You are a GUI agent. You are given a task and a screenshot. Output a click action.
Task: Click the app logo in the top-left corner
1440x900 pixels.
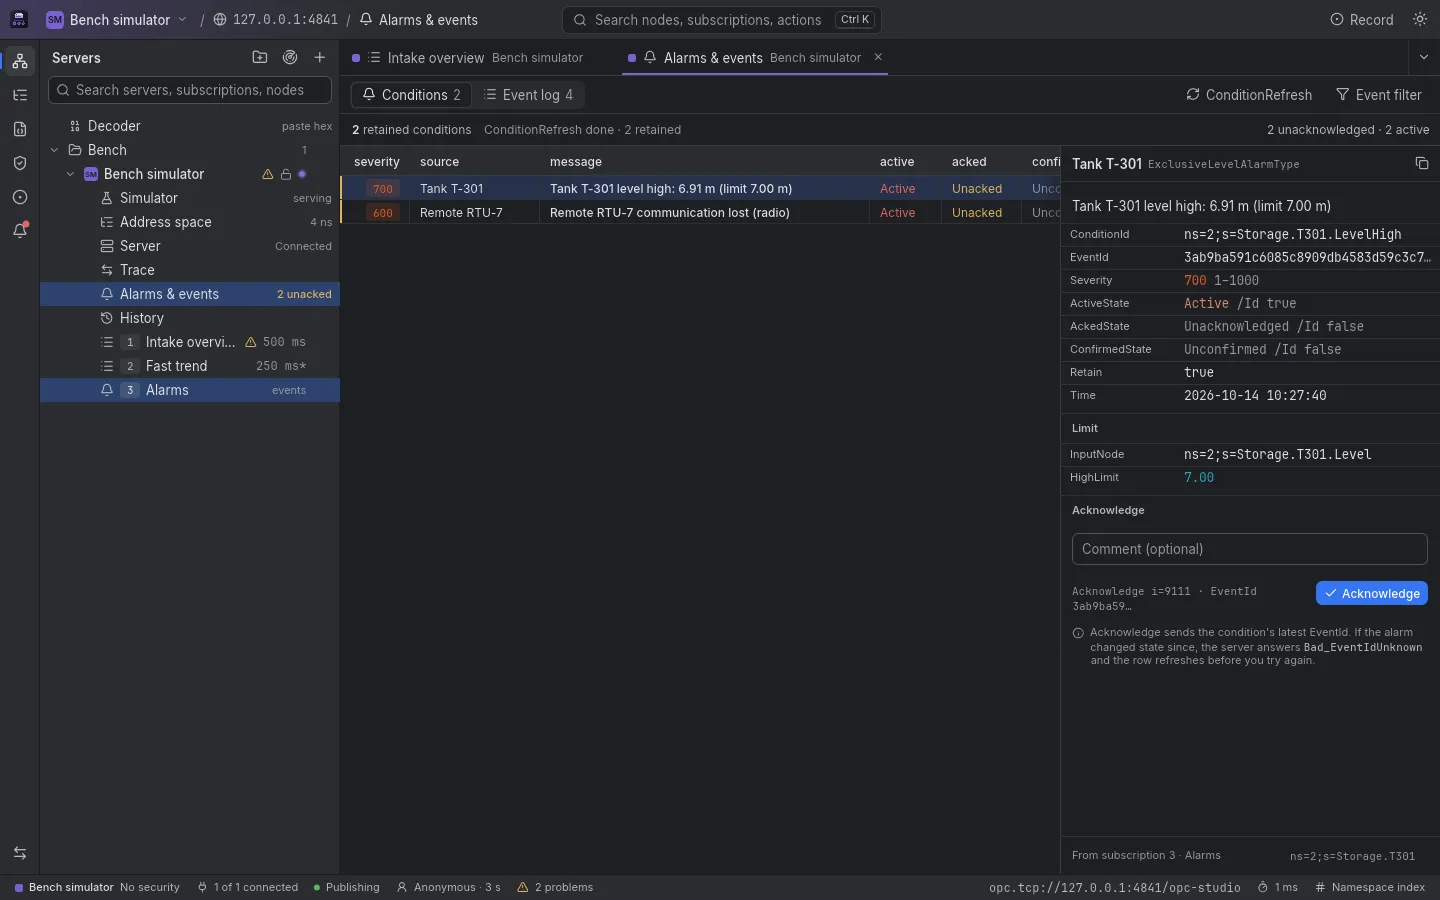(x=19, y=19)
